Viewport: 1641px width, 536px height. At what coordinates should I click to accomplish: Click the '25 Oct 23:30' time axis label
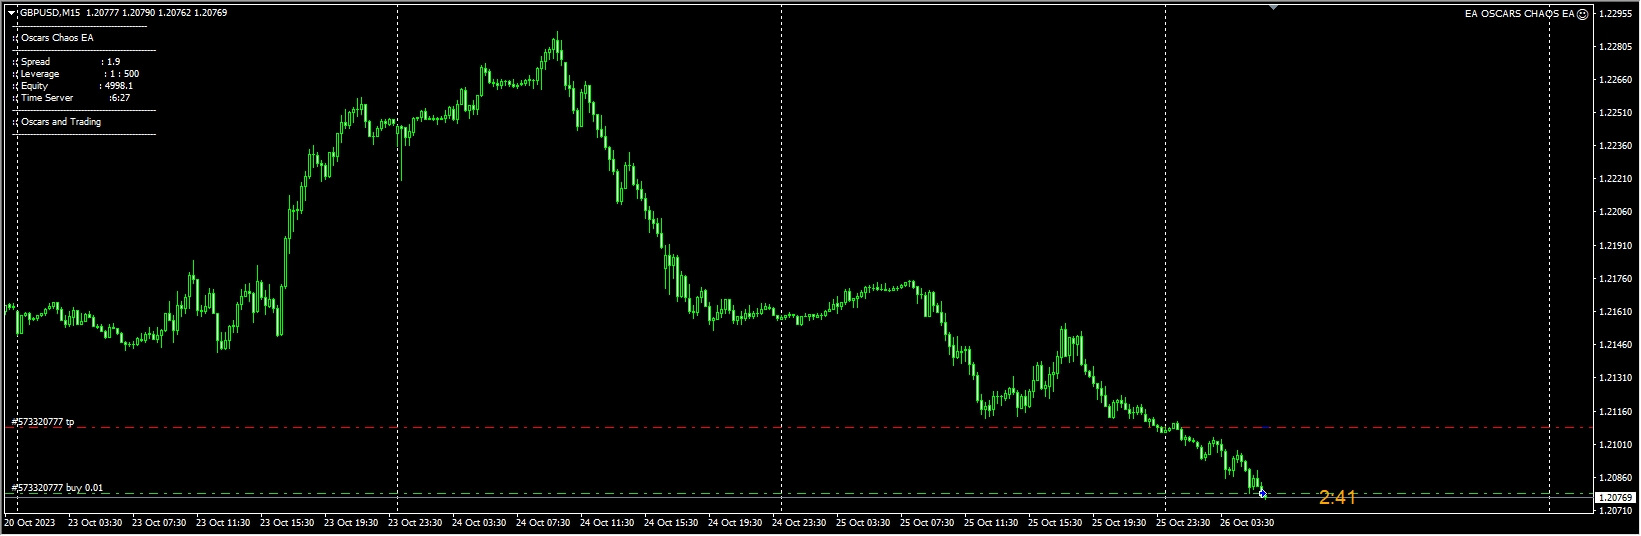tap(1183, 522)
